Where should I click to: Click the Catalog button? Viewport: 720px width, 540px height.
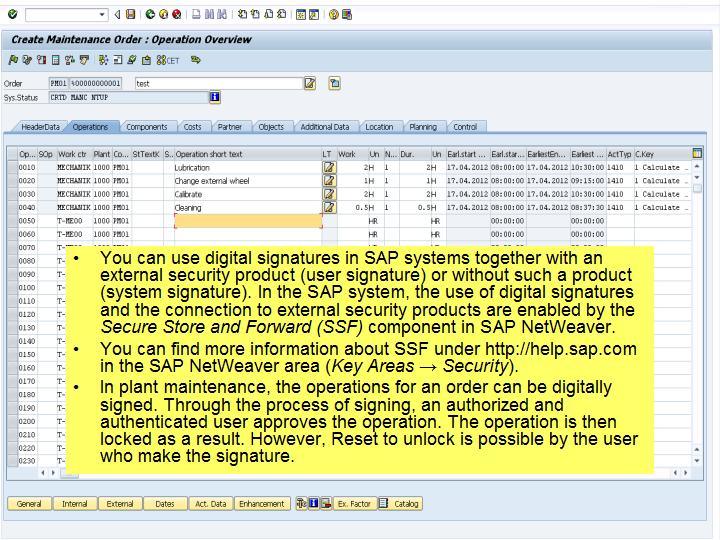400,504
